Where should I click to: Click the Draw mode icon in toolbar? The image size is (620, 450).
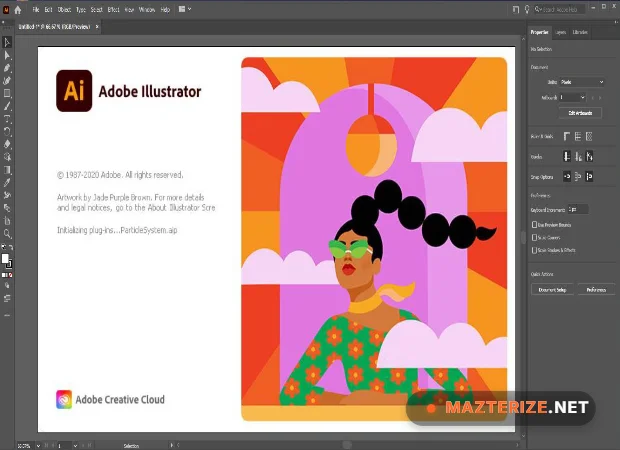click(x=7, y=285)
